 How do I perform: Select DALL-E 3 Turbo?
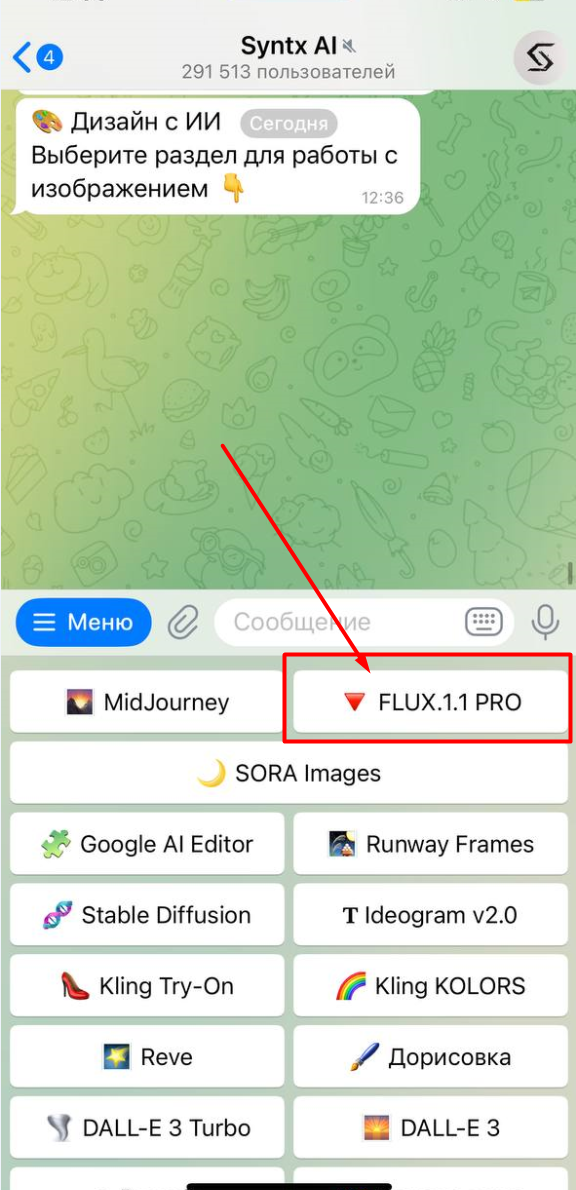pyautogui.click(x=147, y=1128)
